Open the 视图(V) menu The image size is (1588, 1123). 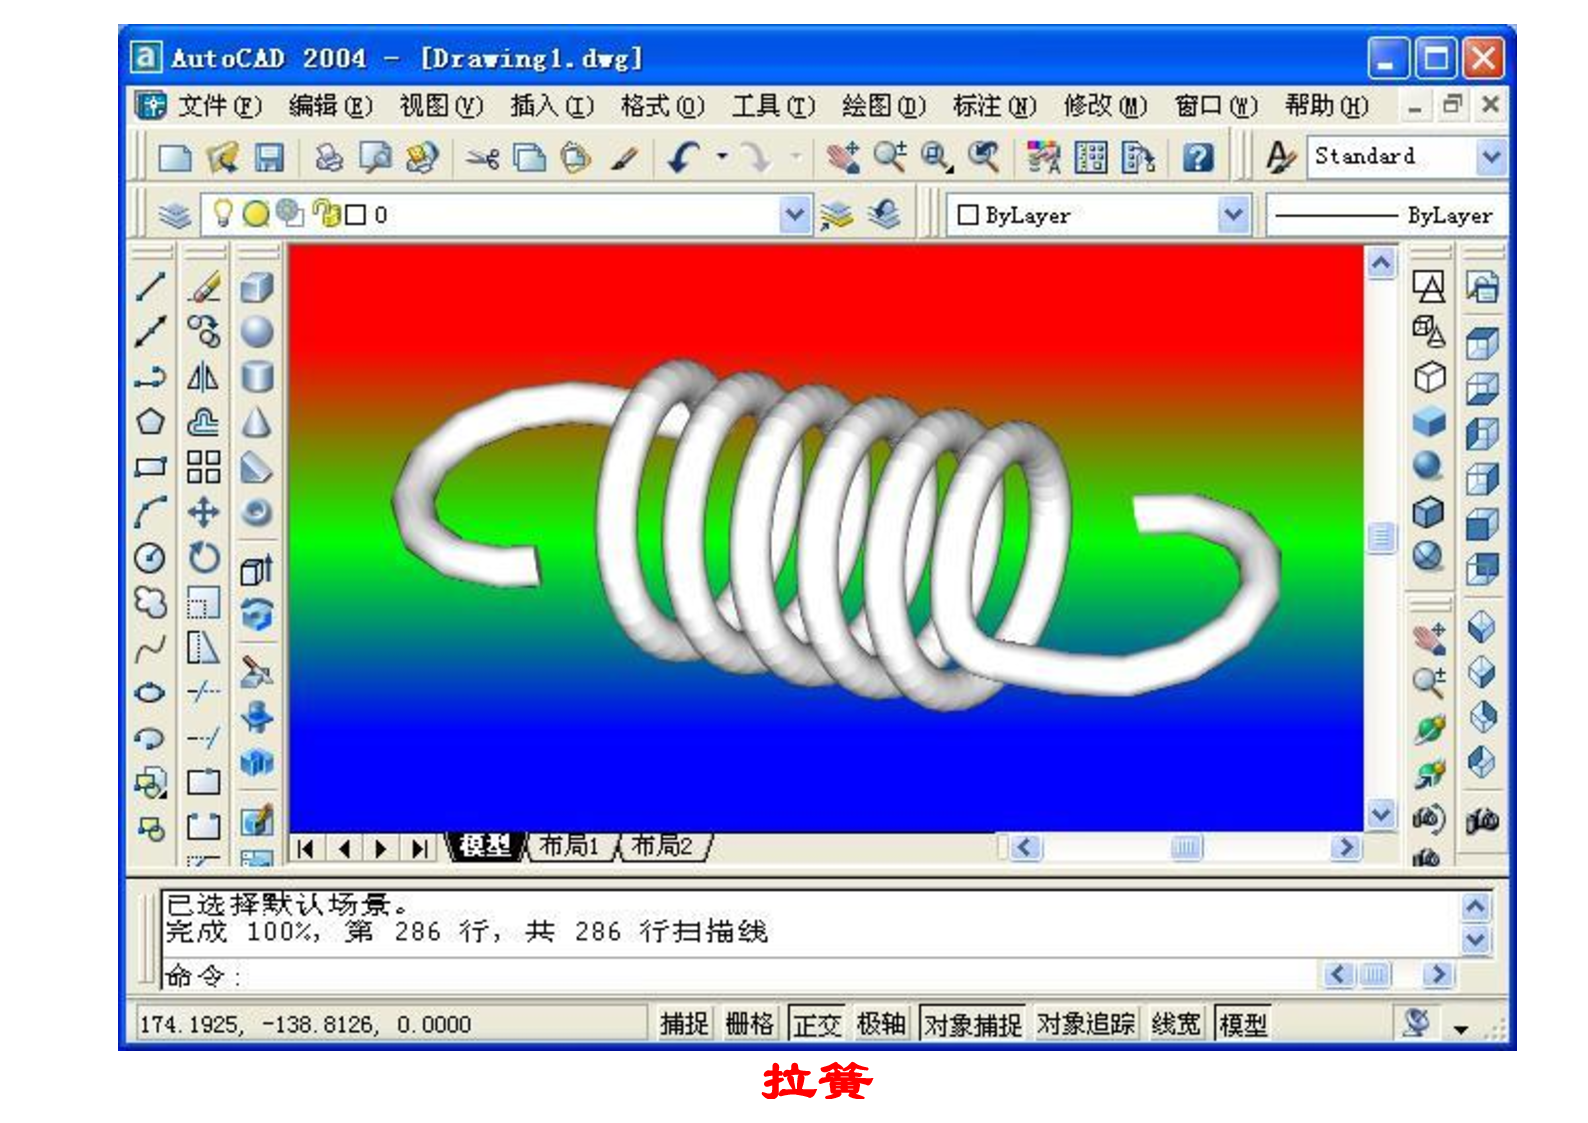[441, 106]
